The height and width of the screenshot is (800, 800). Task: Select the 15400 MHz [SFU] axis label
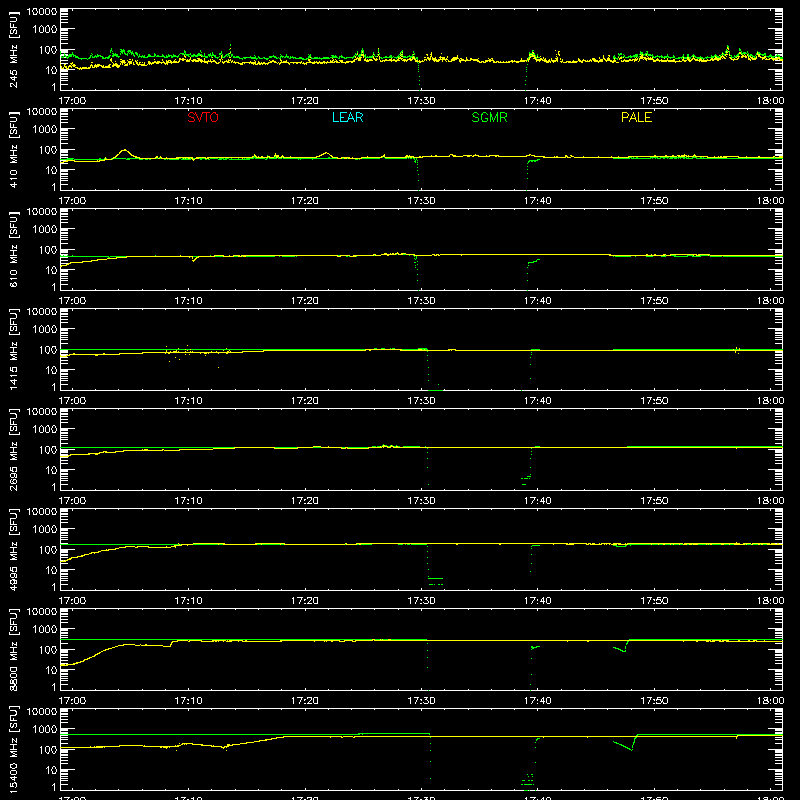tap(13, 749)
